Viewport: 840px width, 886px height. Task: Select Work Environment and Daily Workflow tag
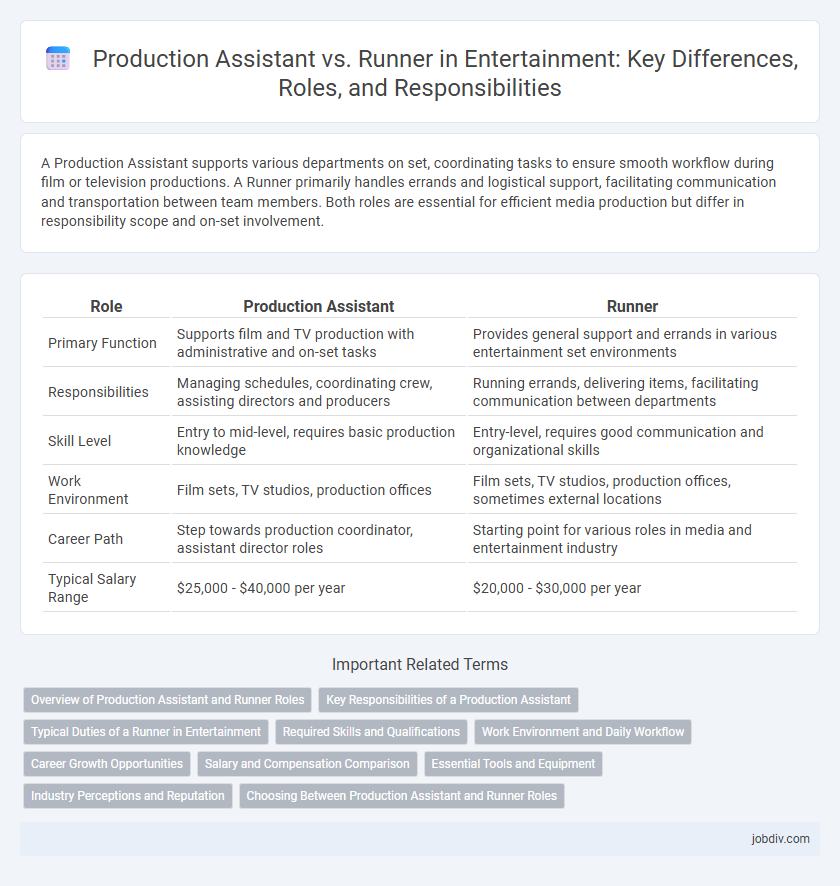click(583, 732)
